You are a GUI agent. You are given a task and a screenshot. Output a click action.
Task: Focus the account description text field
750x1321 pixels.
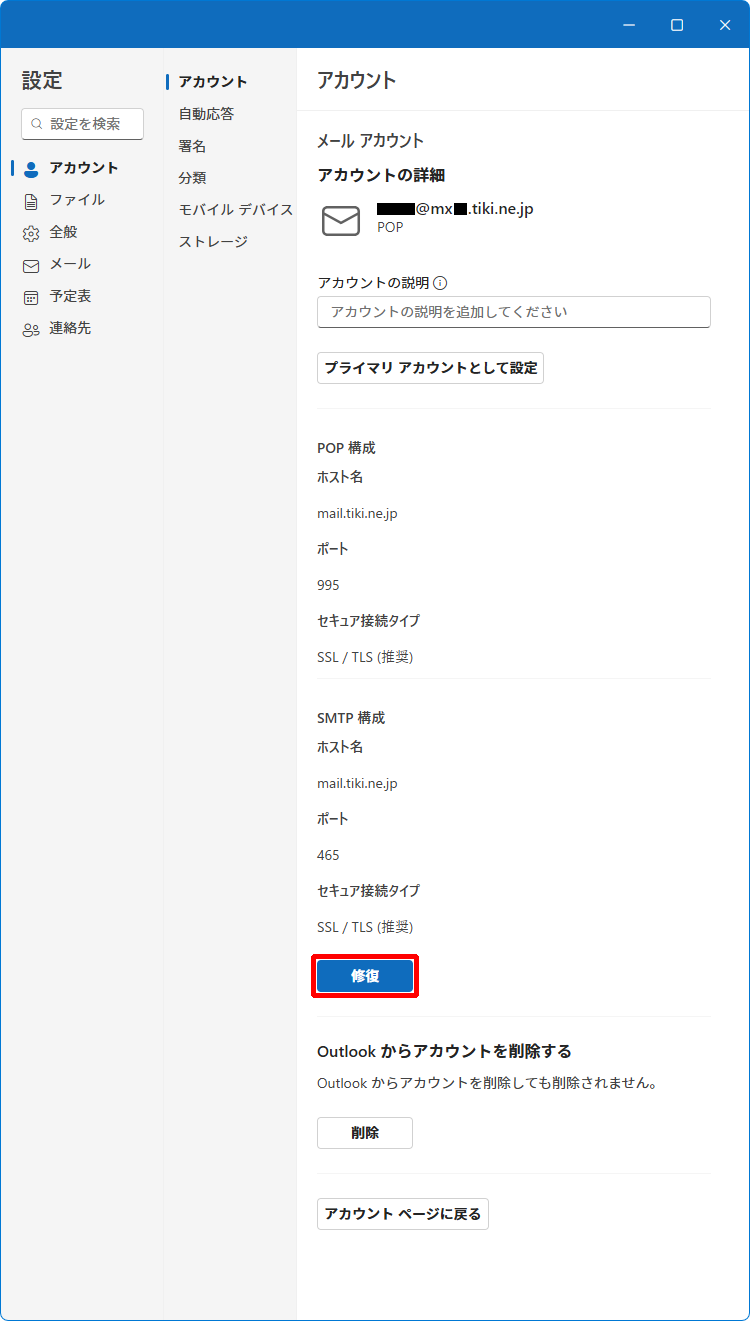pos(513,312)
